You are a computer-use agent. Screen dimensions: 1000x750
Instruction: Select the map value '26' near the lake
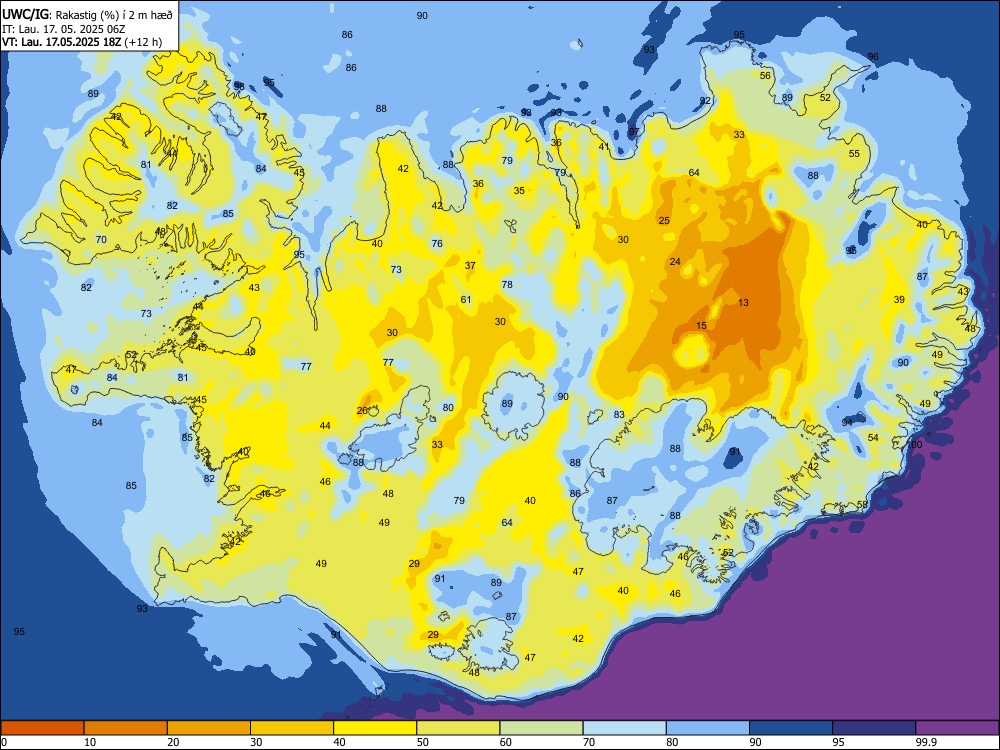(x=362, y=411)
